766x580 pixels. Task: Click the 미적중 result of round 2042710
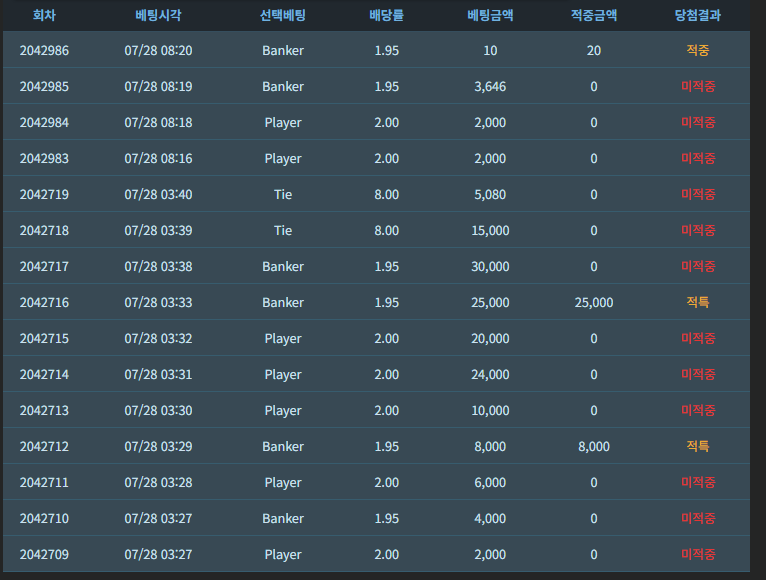tap(698, 518)
